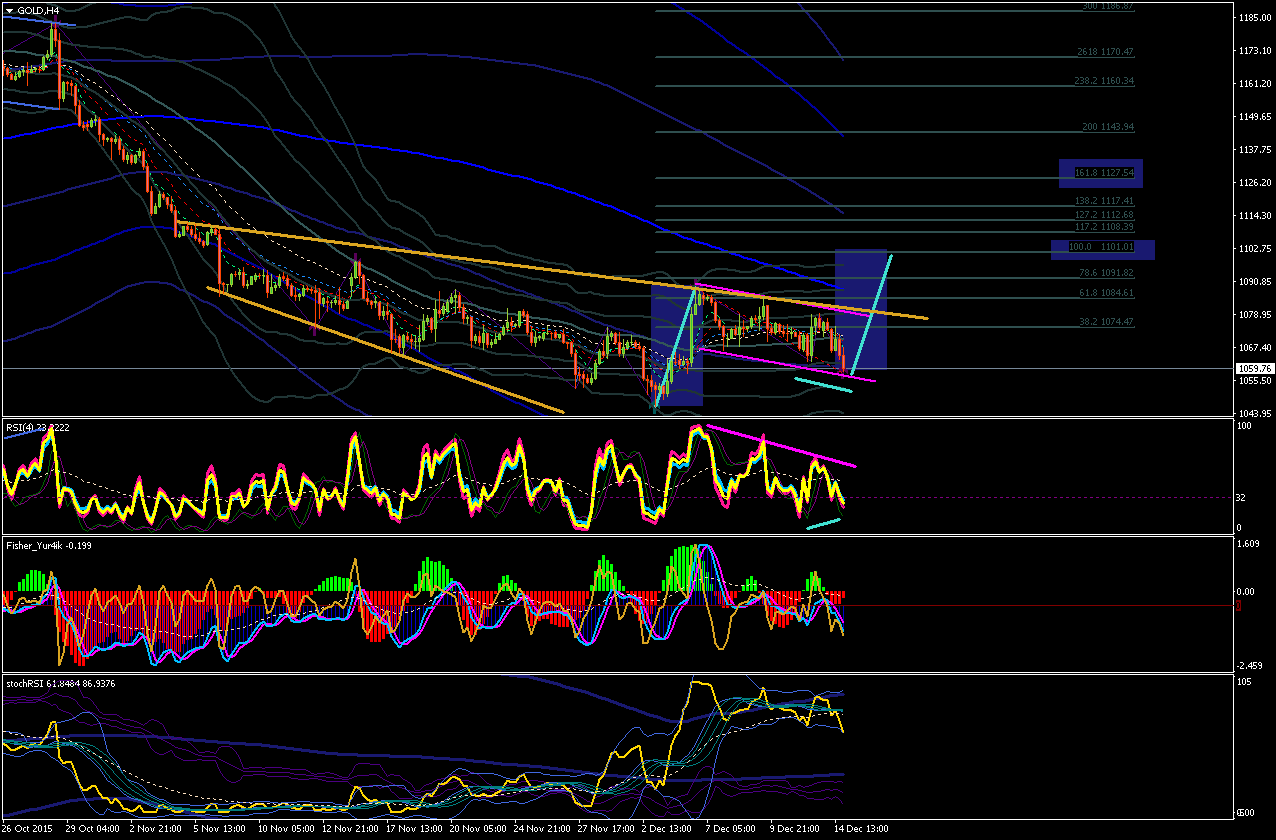Click the 238.2 1160.34 Fibonacci label
1276x840 pixels.
click(x=1103, y=81)
